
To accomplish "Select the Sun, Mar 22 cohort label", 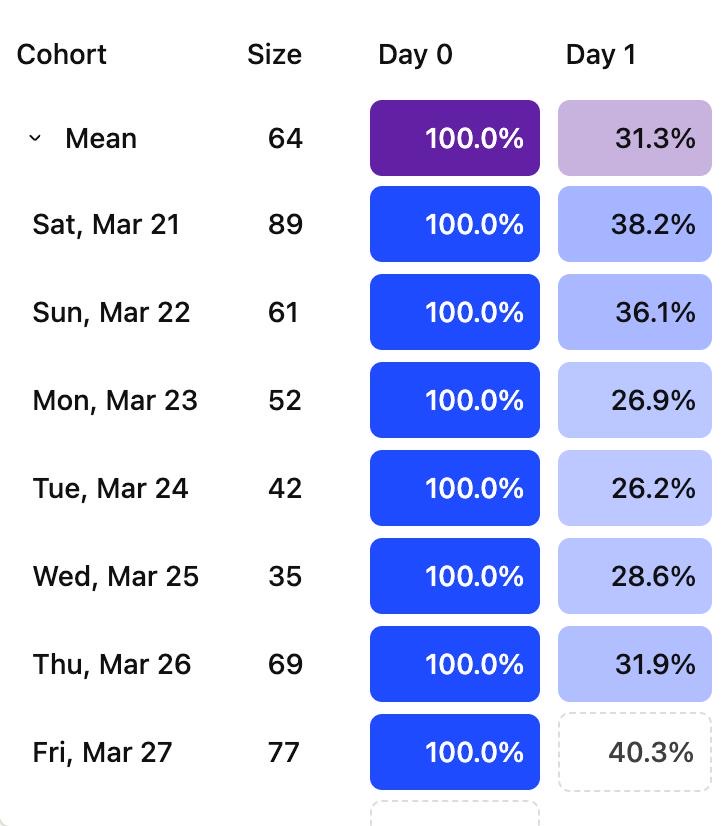I will click(x=111, y=312).
